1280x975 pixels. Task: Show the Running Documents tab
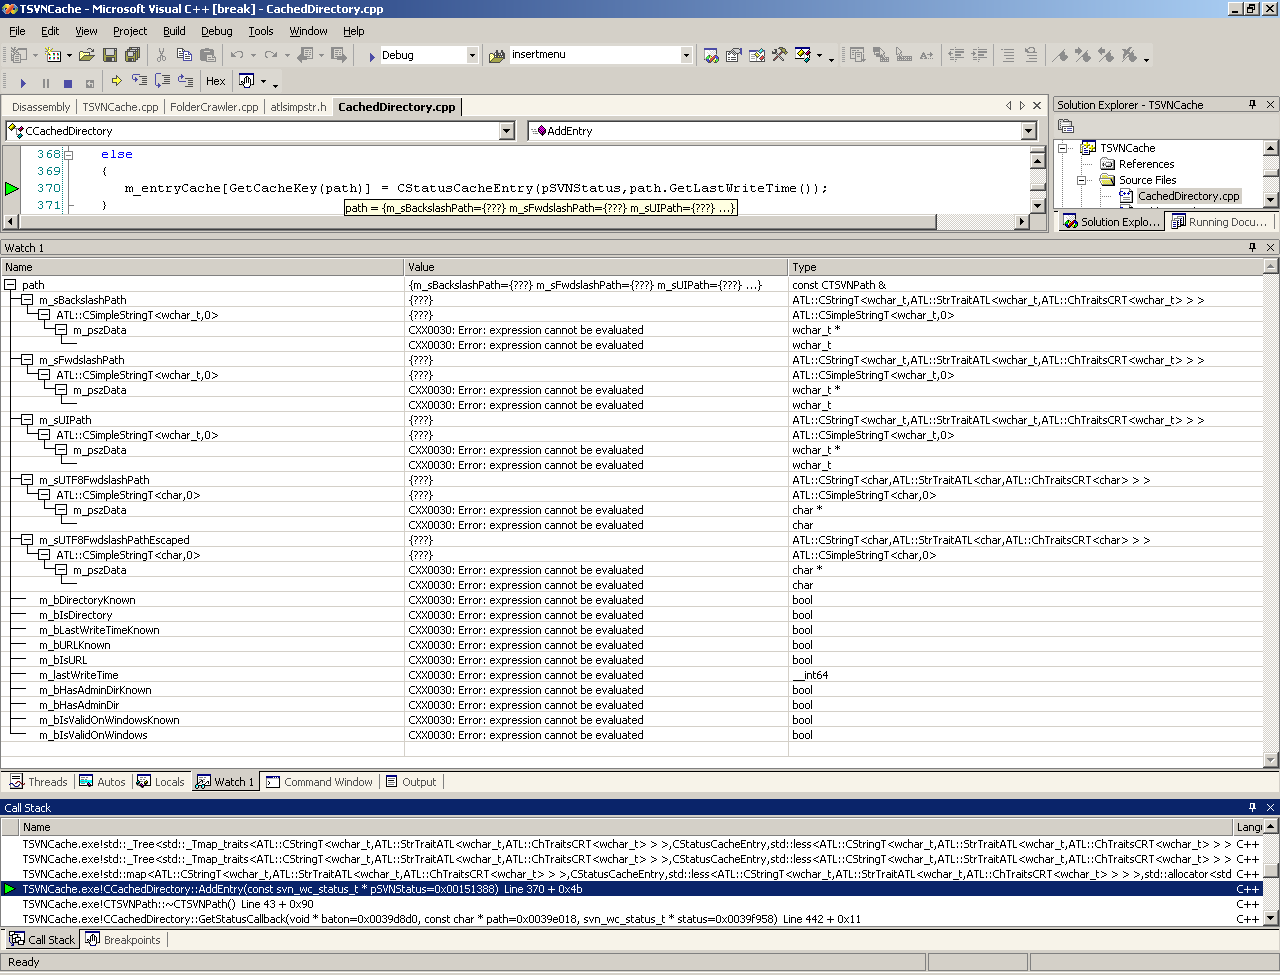click(1219, 222)
